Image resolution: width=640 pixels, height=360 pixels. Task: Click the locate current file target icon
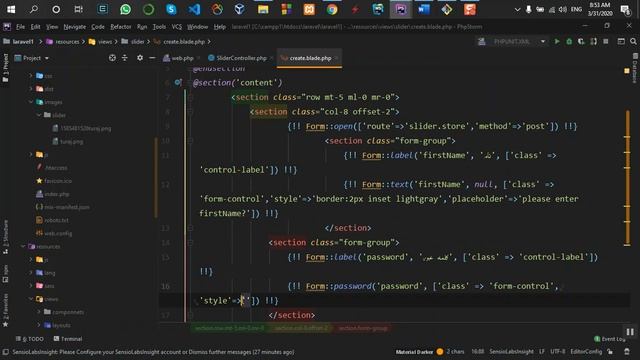pos(112,58)
